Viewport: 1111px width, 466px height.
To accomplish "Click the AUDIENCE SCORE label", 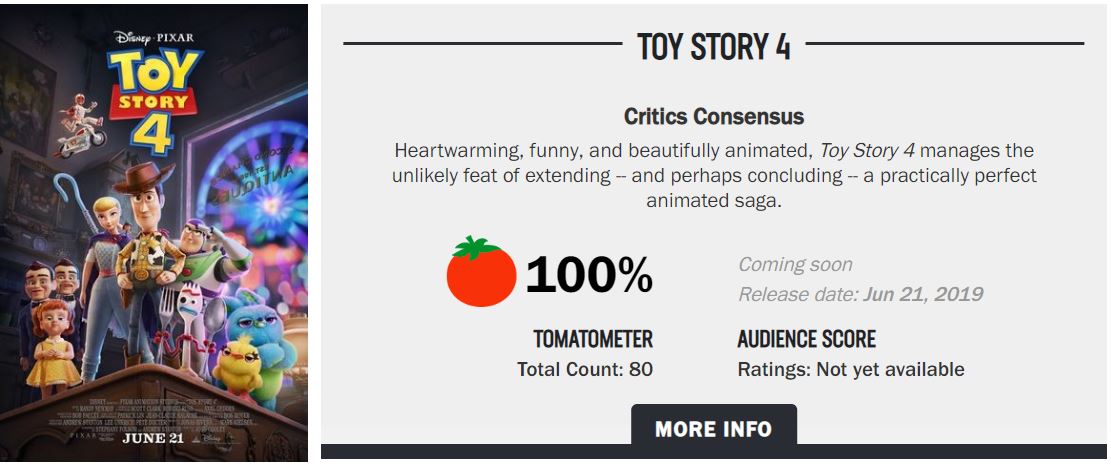I will [x=806, y=339].
